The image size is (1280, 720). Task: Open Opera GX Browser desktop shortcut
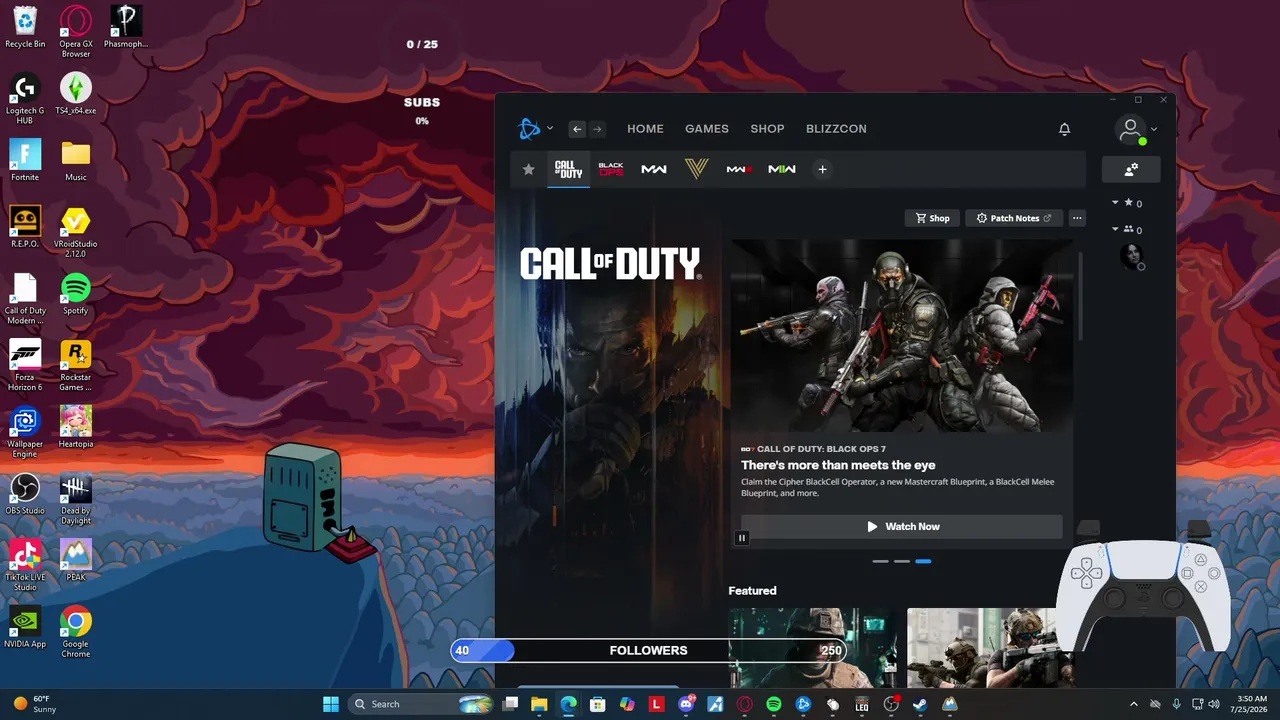coord(76,31)
